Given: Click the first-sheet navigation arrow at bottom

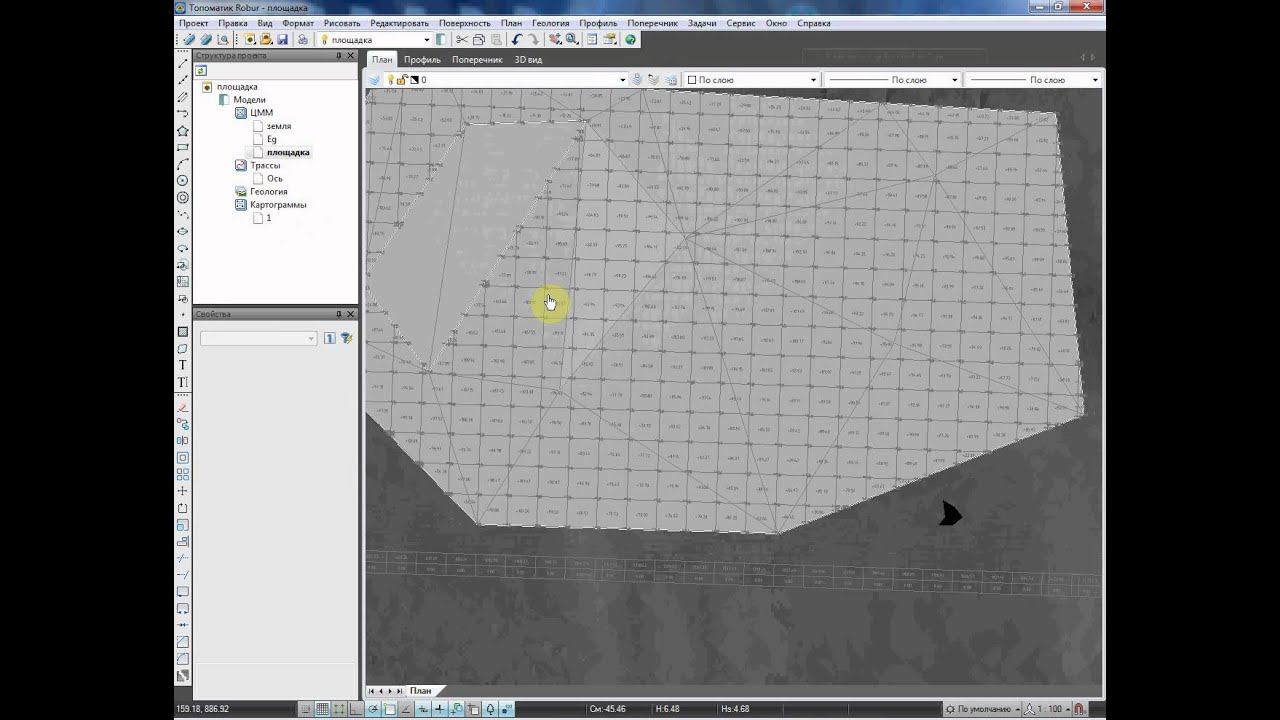Looking at the screenshot, I should [x=372, y=691].
